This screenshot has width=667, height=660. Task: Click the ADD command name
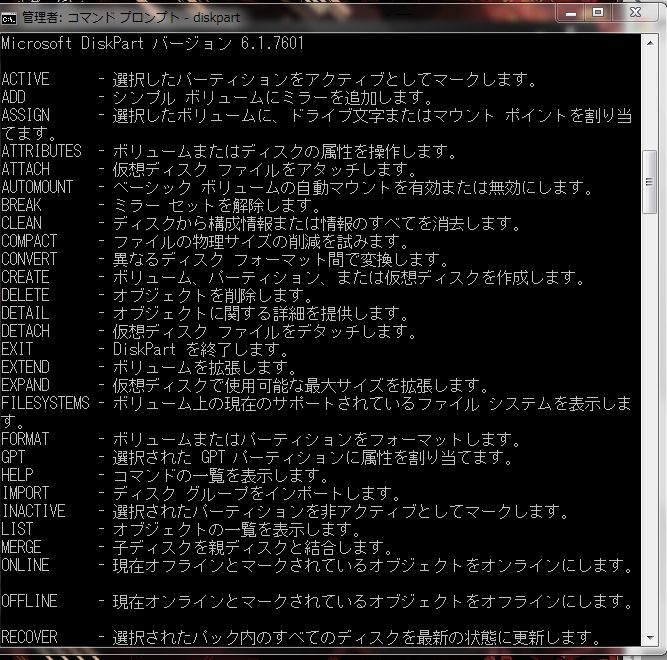point(14,97)
